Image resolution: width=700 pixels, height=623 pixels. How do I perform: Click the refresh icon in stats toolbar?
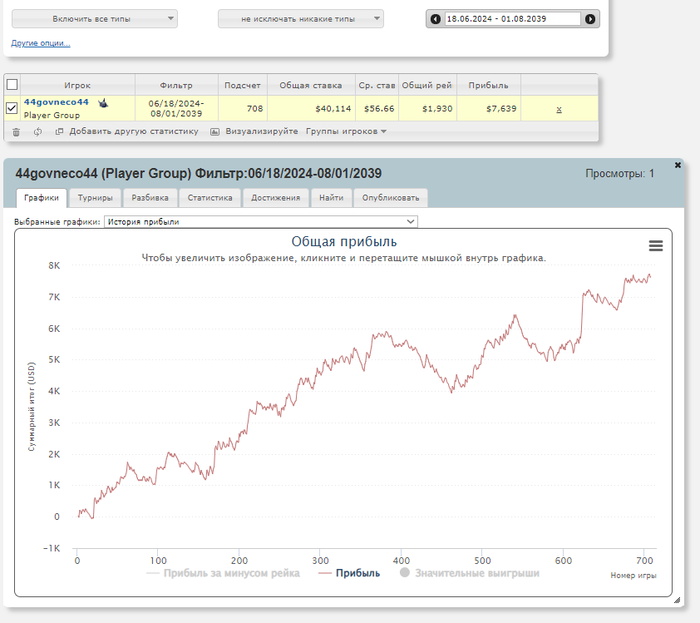coord(38,132)
